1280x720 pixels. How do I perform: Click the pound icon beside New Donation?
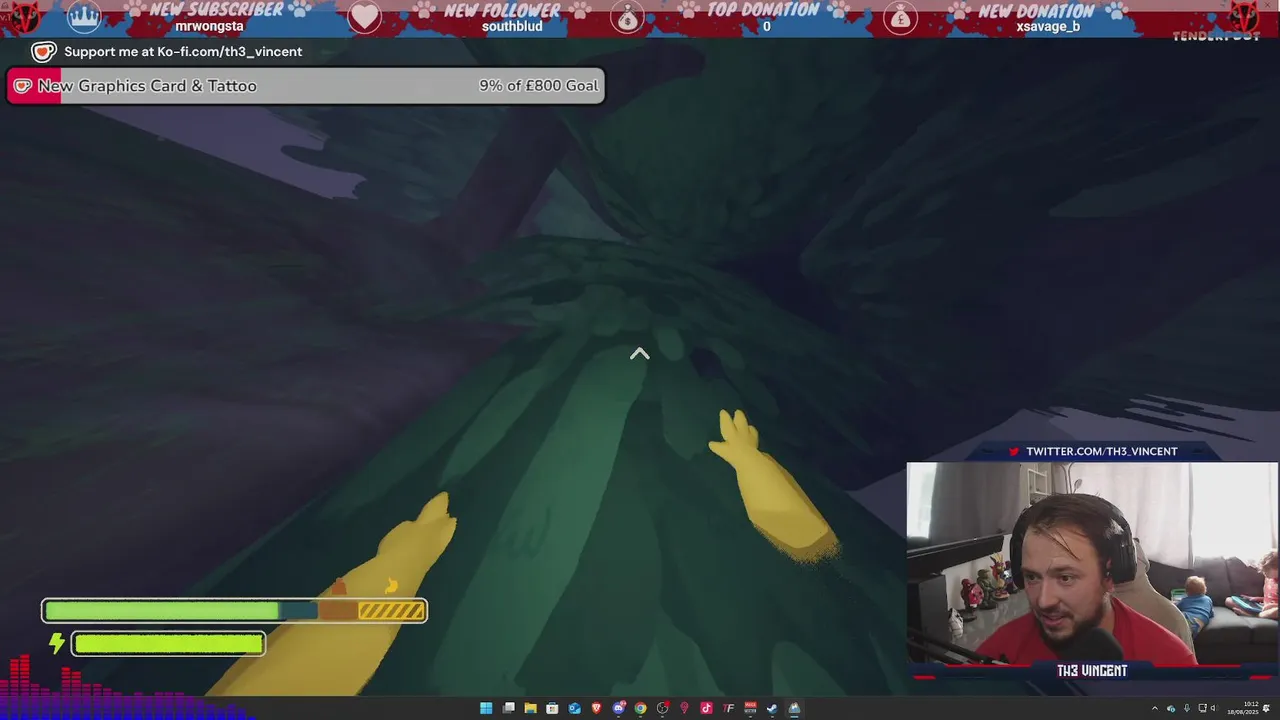pyautogui.click(x=900, y=18)
